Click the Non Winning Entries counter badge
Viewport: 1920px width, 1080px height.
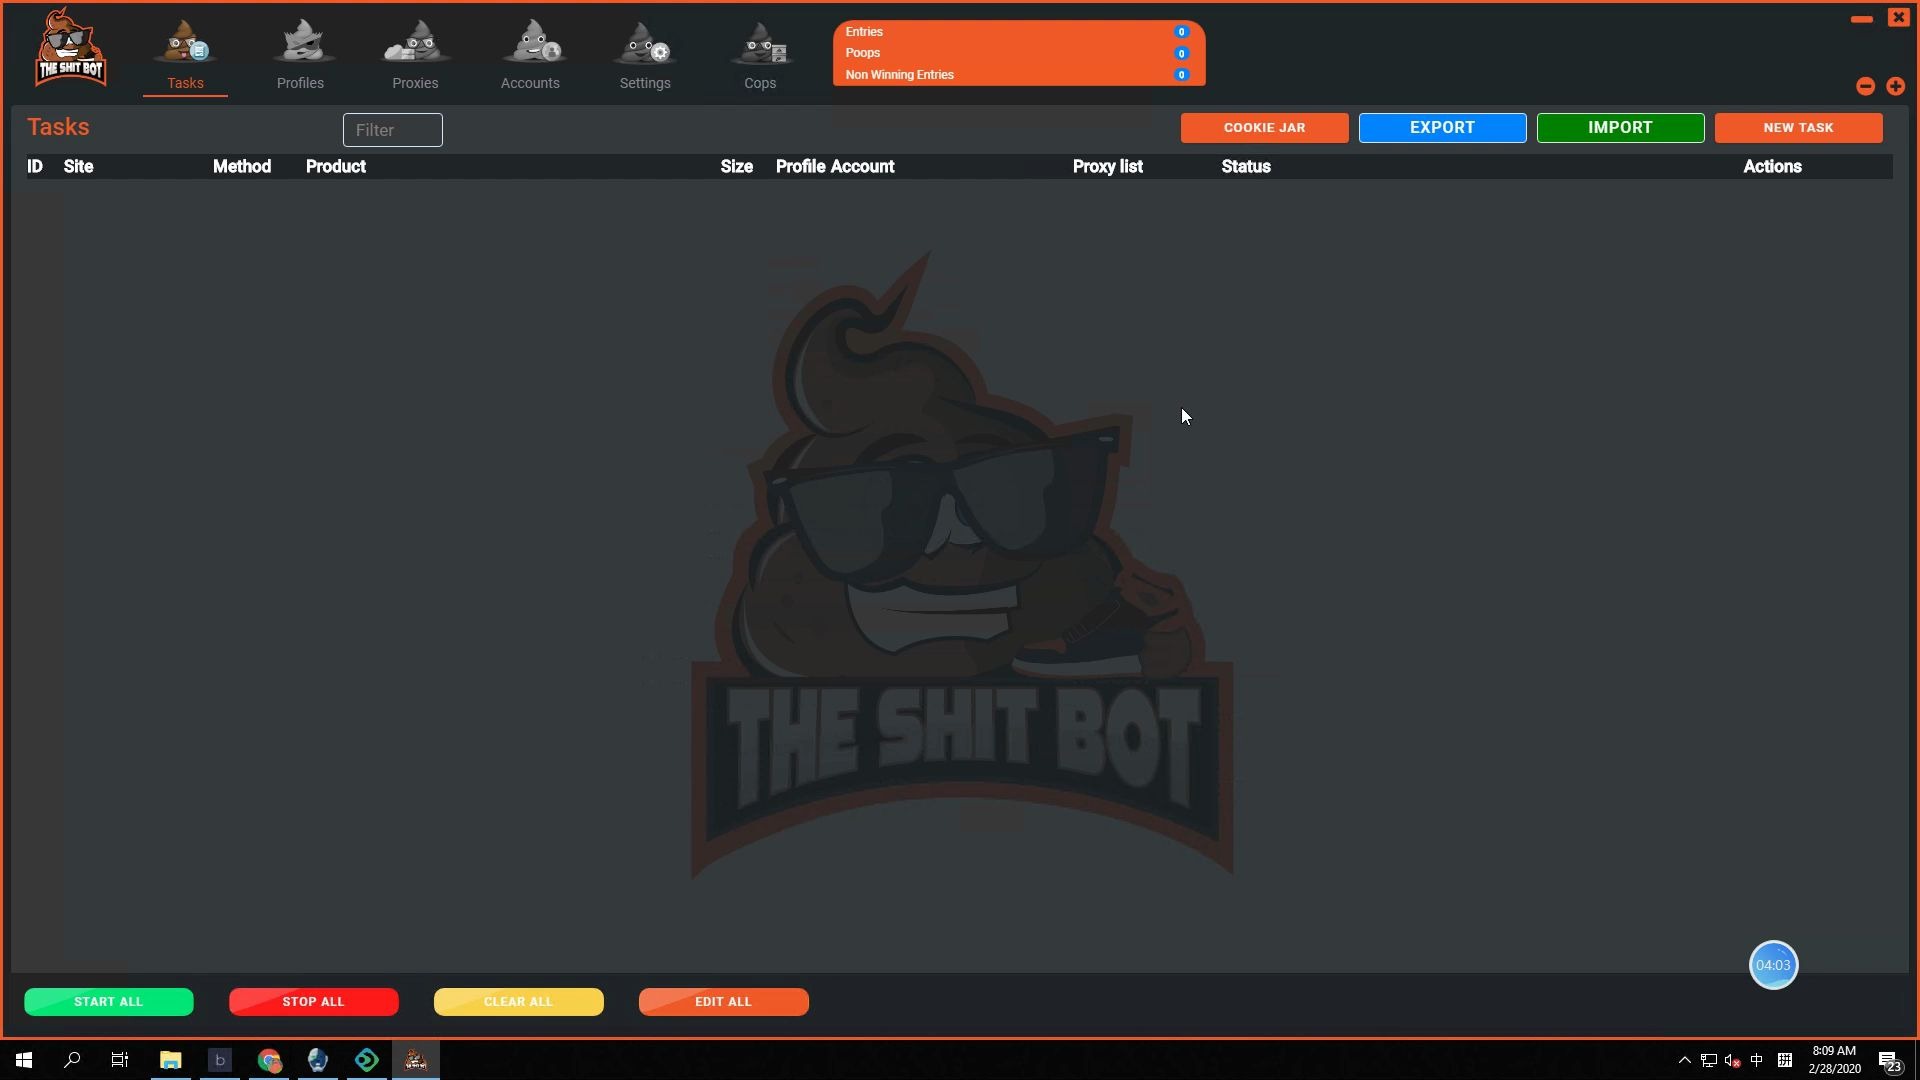coord(1181,75)
